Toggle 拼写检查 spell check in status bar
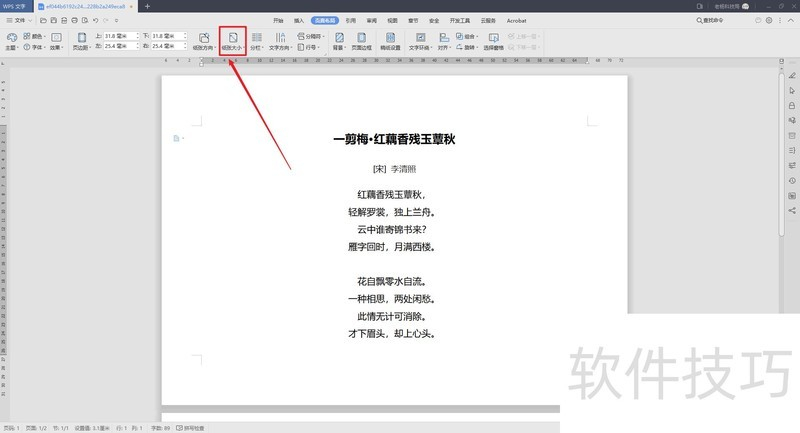The image size is (800, 433). tap(190, 428)
